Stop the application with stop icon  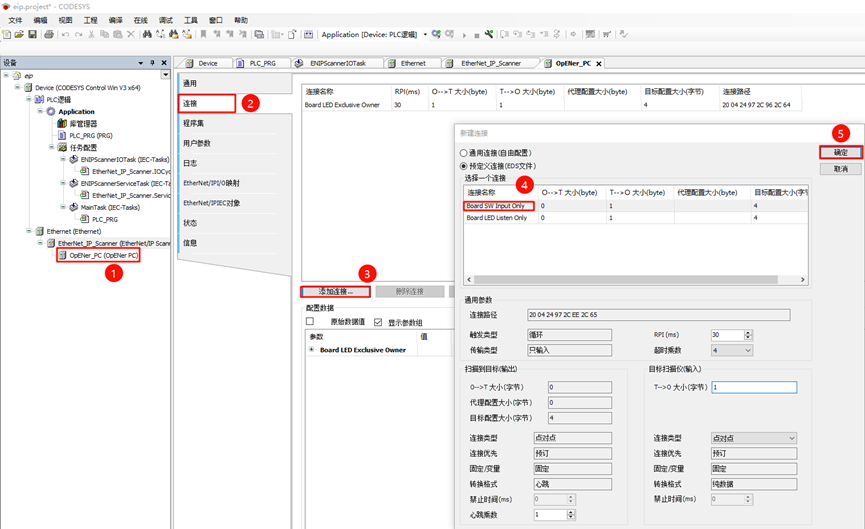(477, 35)
